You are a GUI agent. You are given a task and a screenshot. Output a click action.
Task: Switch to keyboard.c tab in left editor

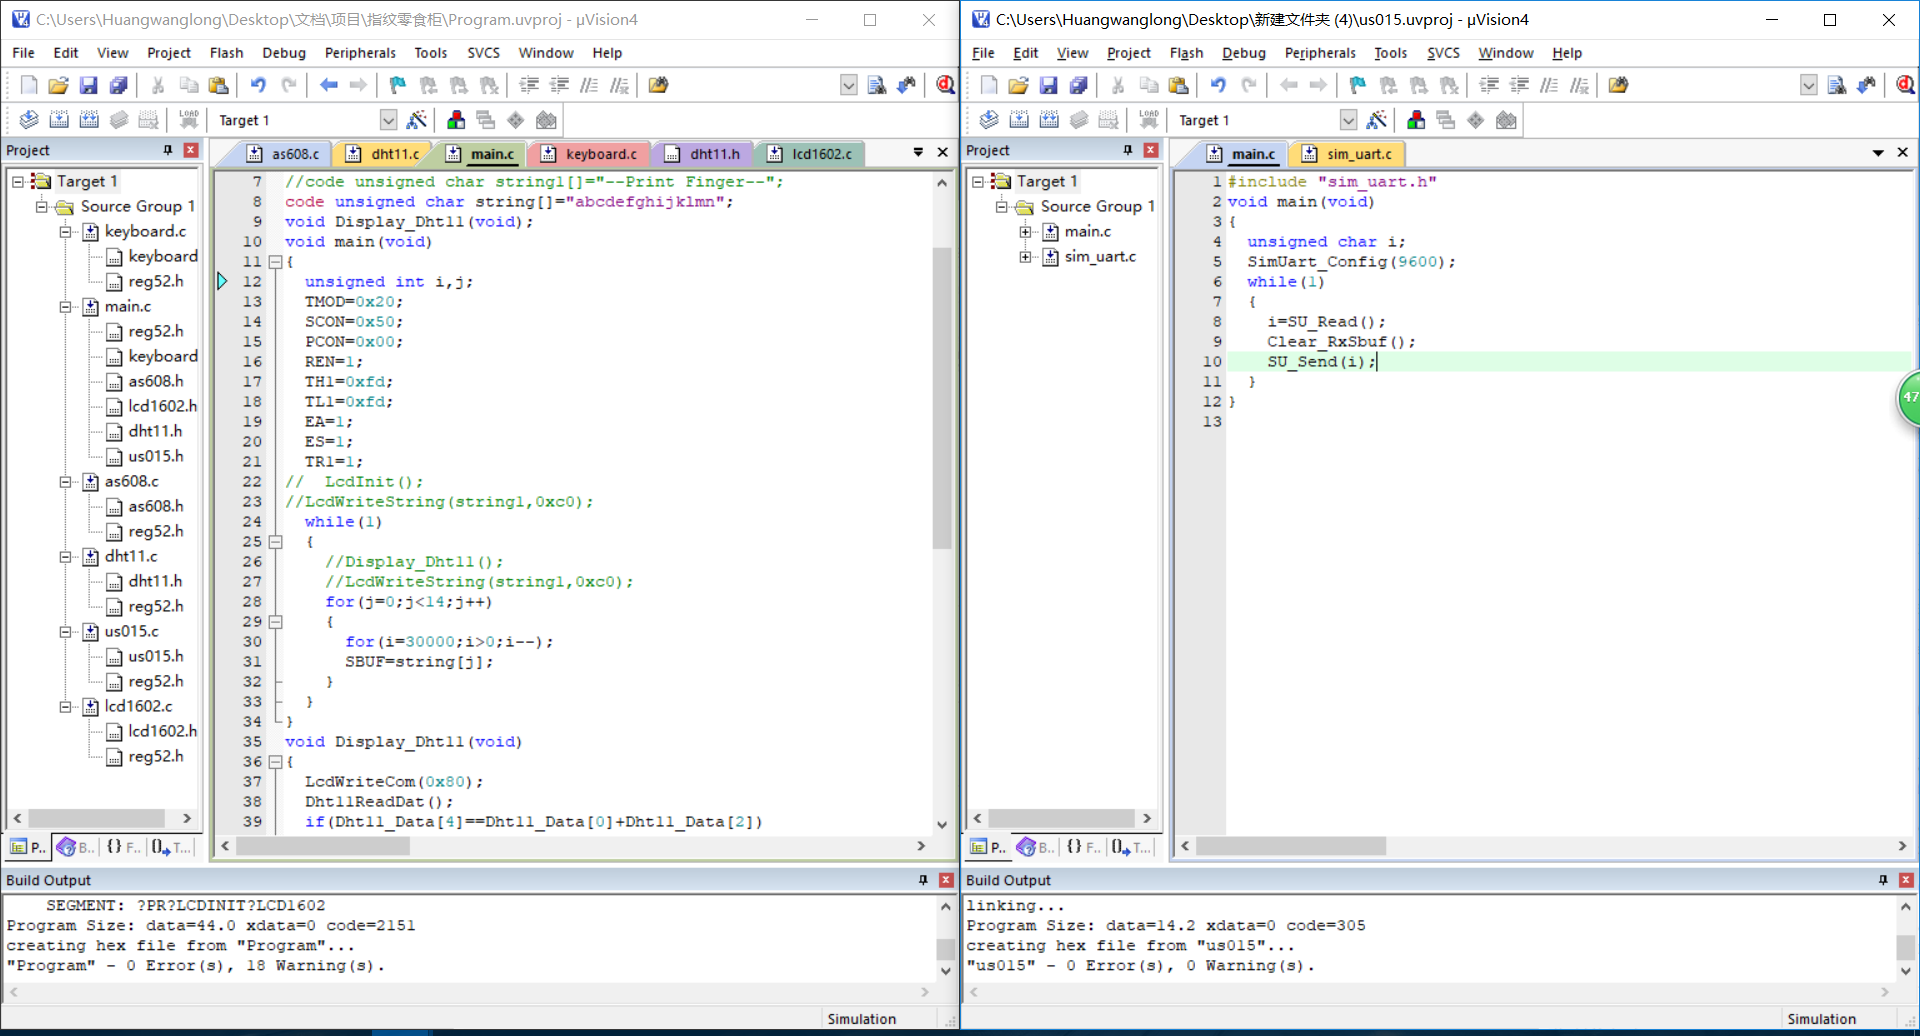[590, 154]
